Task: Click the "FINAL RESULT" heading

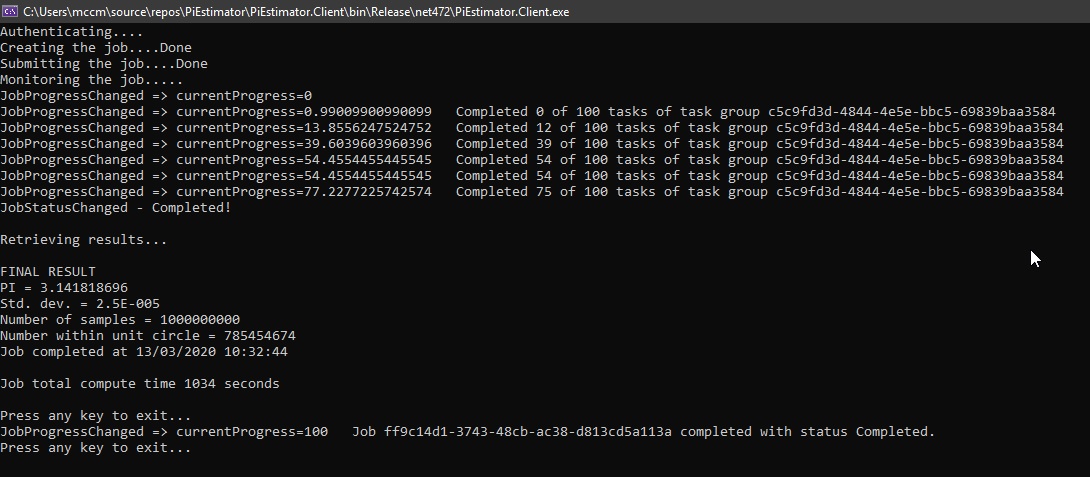Action: [x=48, y=272]
